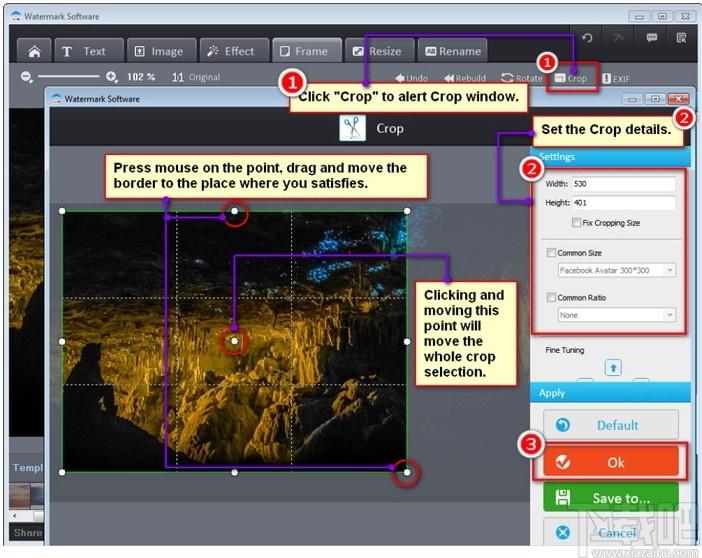Open the feedback chat bubble icon
The image size is (702, 558).
click(x=652, y=38)
